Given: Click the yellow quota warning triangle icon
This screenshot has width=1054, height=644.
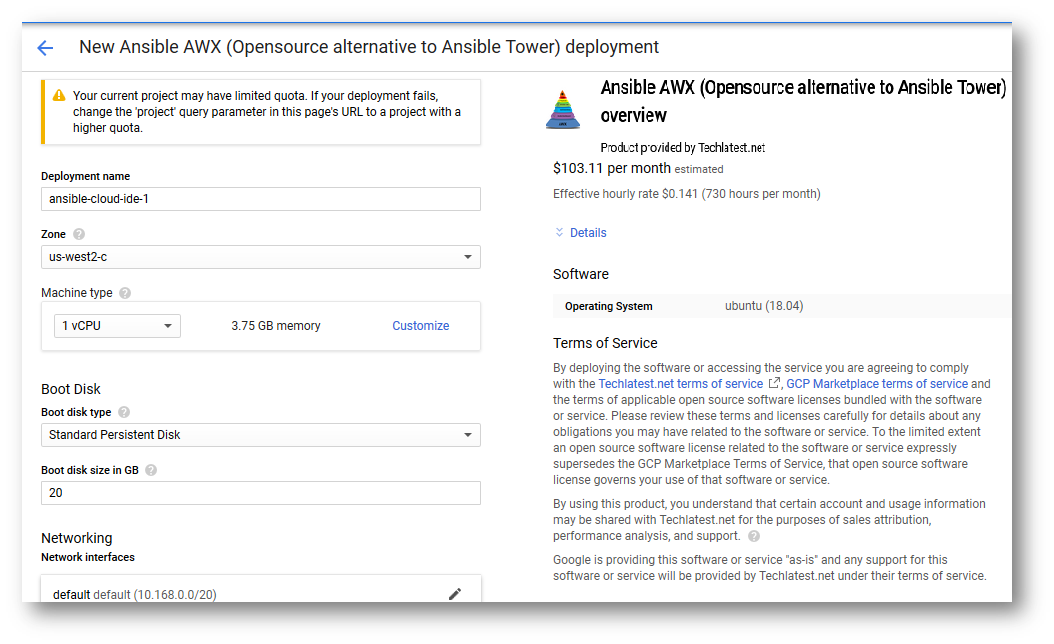Looking at the screenshot, I should (x=59, y=95).
